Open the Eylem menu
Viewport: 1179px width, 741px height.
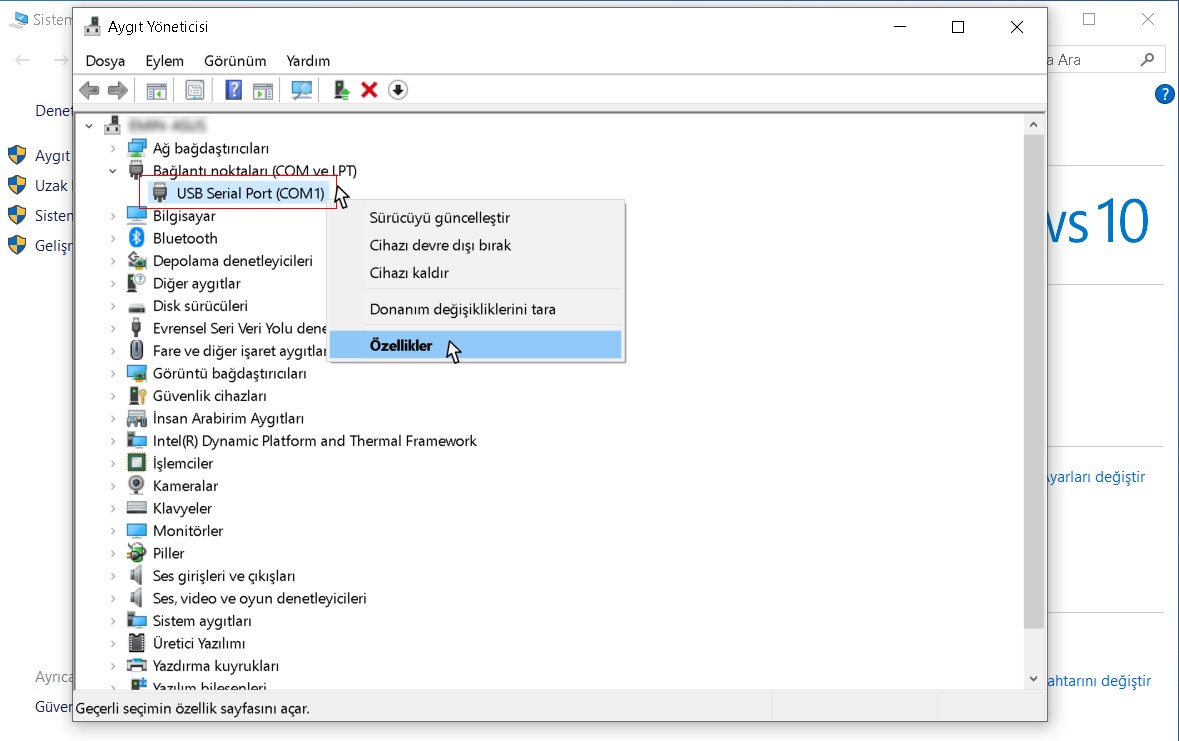point(164,61)
